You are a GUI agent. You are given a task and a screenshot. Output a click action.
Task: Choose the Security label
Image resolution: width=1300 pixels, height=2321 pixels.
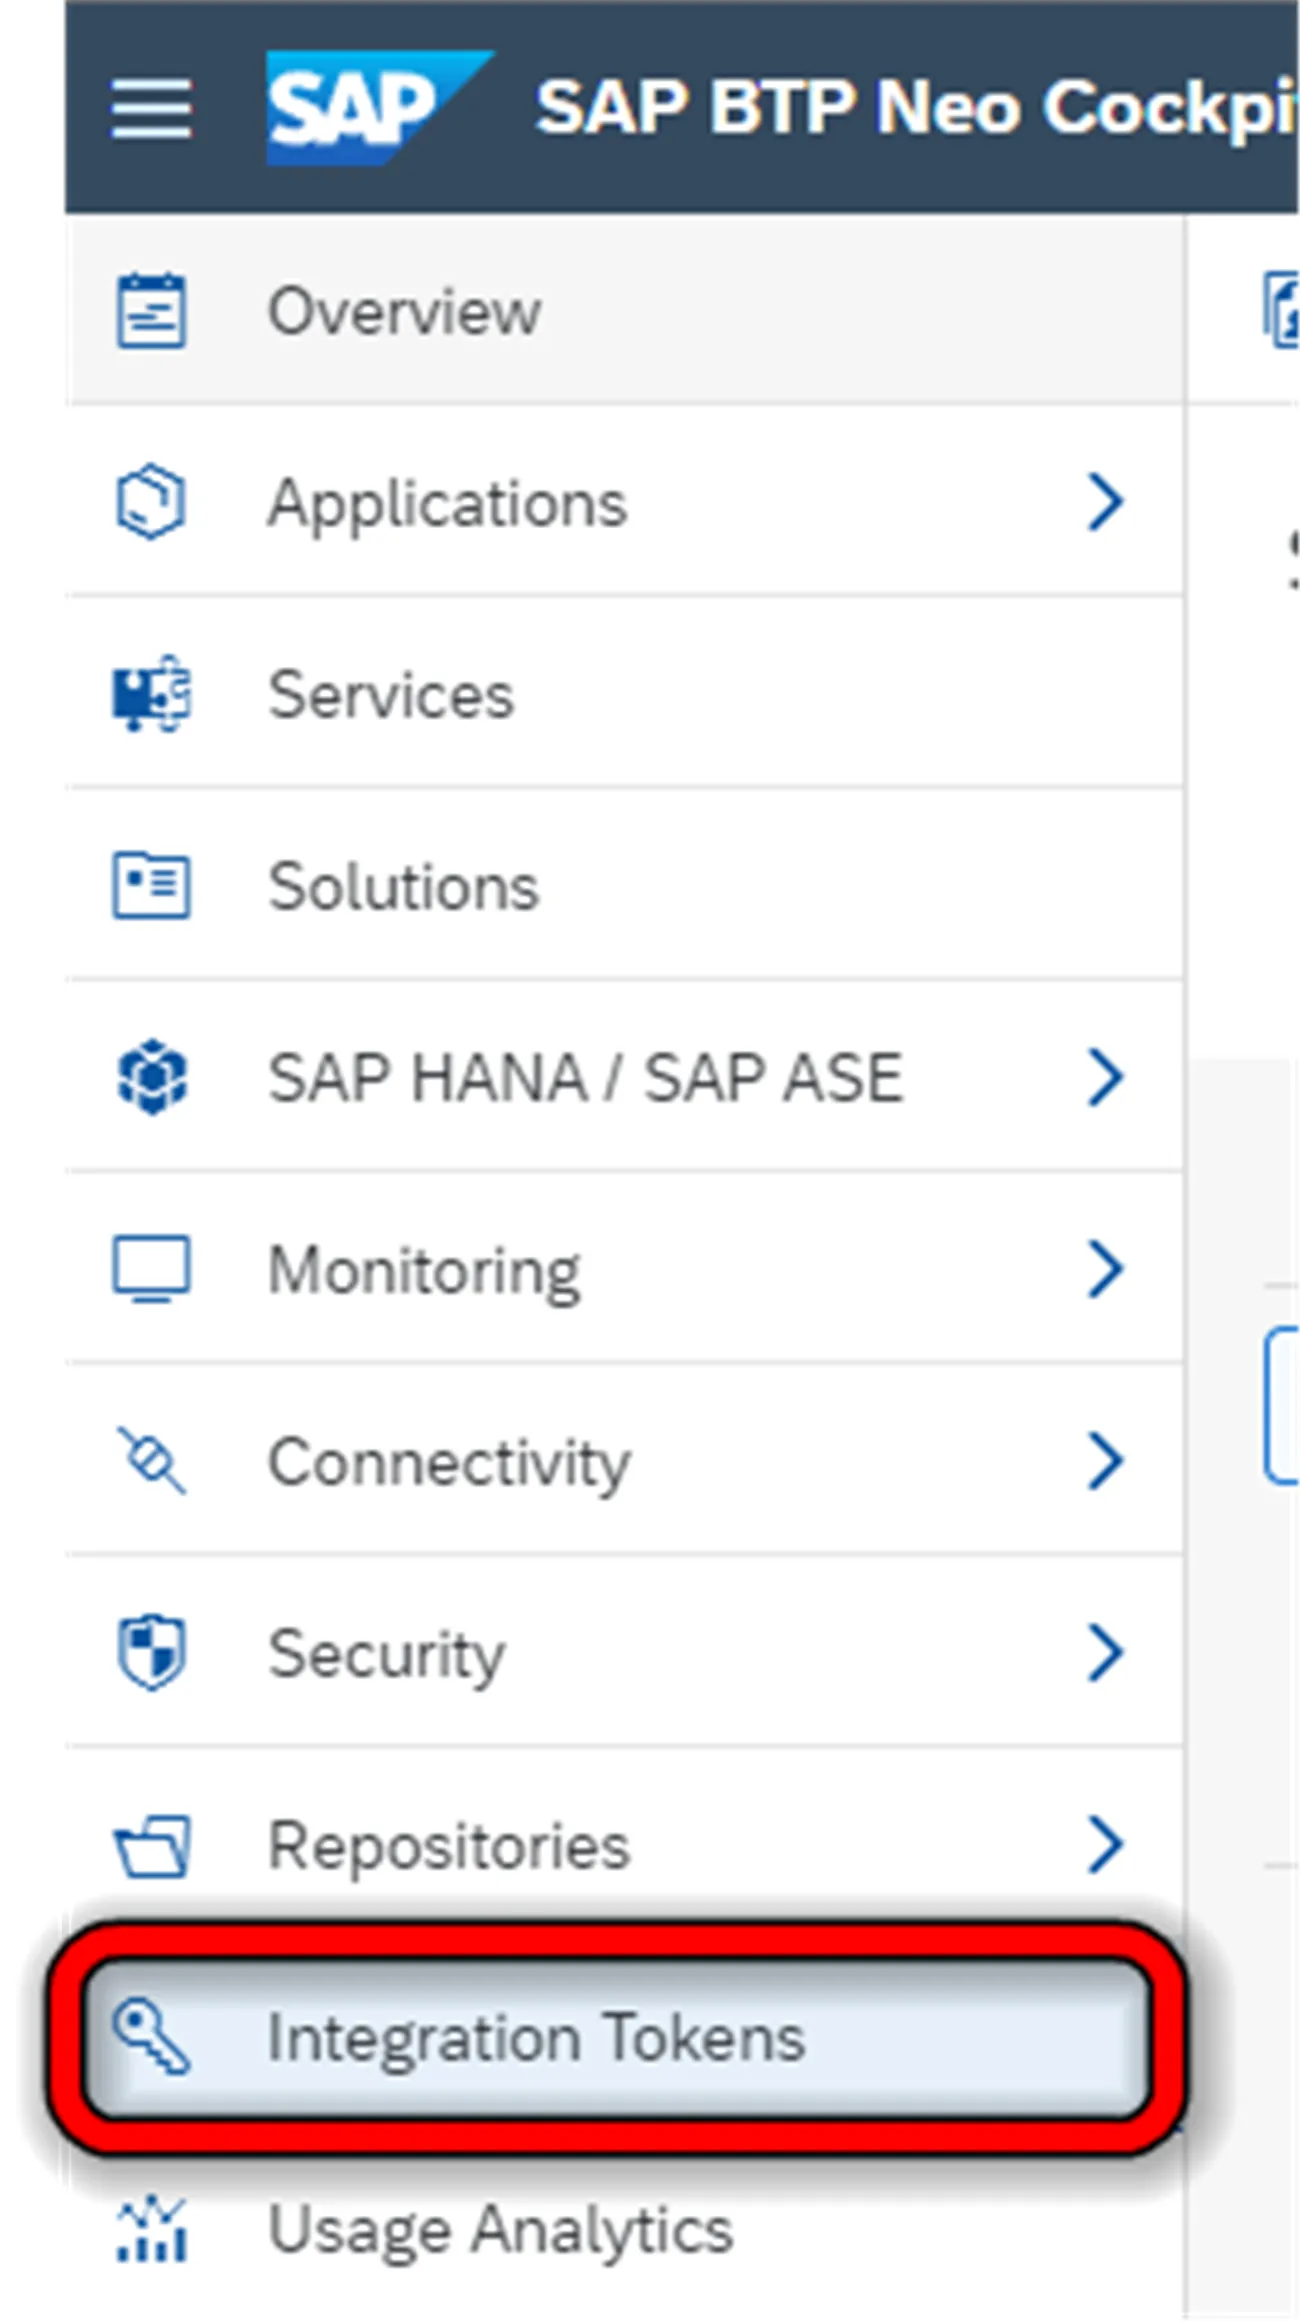point(386,1656)
